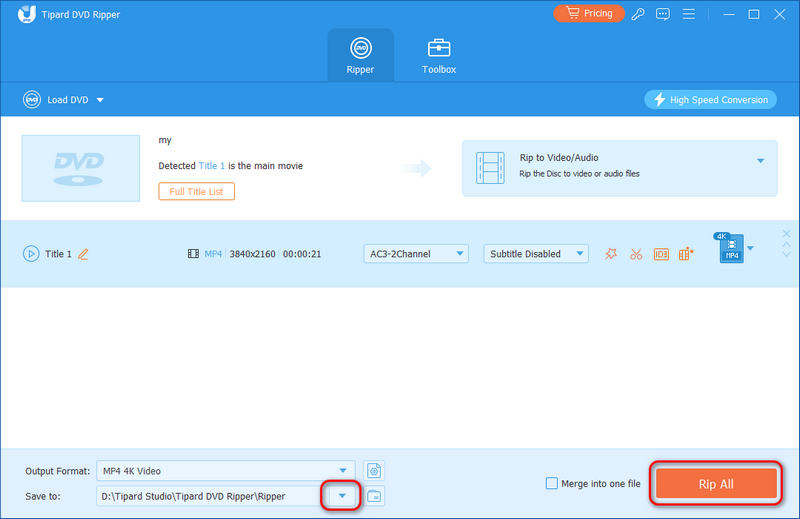Image resolution: width=800 pixels, height=519 pixels.
Task: Click the 4K MP4 output profile icon
Action: 730,248
